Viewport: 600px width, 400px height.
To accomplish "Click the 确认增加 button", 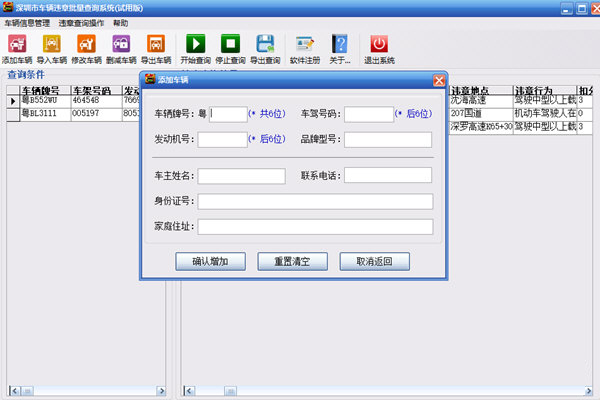I will [210, 261].
